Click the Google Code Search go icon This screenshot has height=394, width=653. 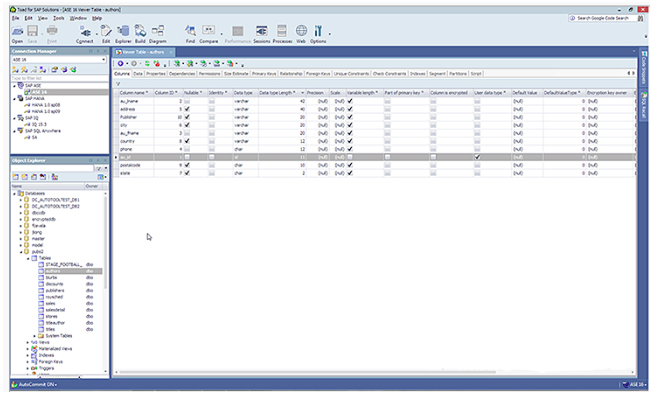(641, 18)
